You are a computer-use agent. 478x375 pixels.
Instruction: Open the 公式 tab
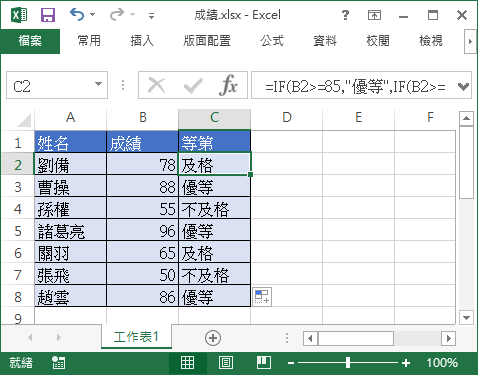272,41
